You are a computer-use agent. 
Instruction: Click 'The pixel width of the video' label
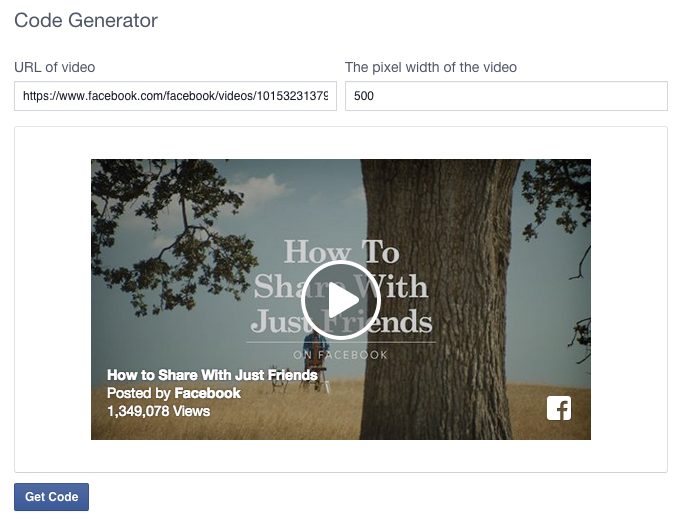(431, 67)
